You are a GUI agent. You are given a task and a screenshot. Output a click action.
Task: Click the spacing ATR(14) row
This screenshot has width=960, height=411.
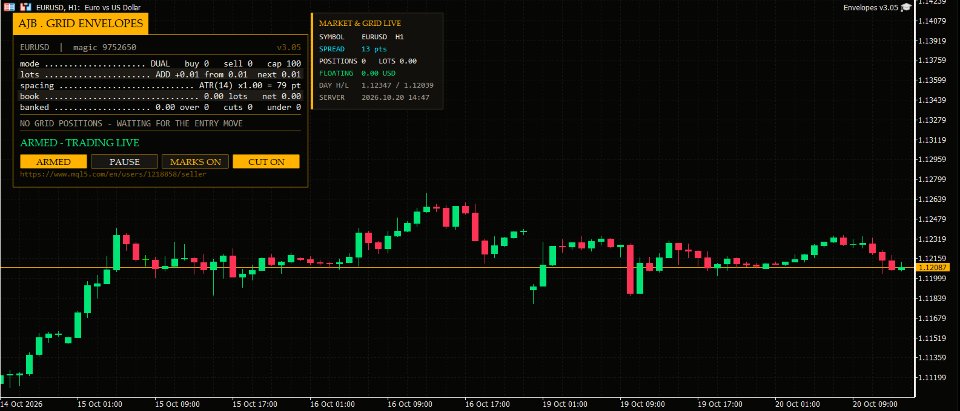point(160,85)
